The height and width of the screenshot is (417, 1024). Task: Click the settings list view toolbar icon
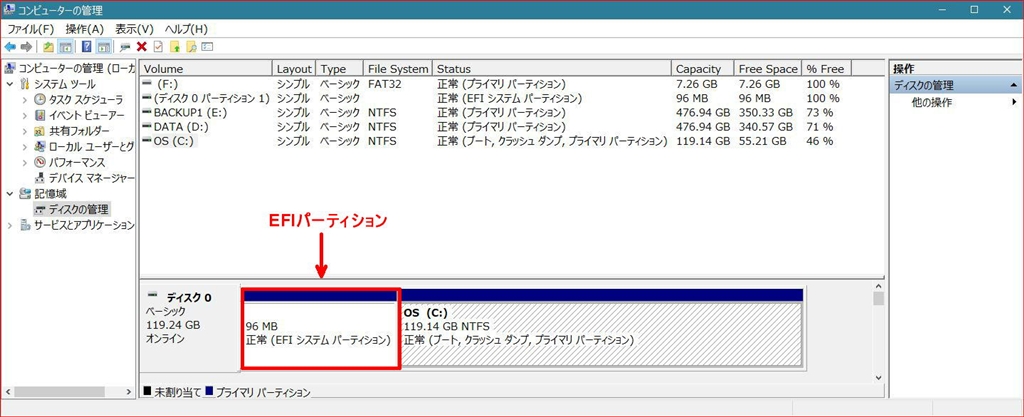208,47
